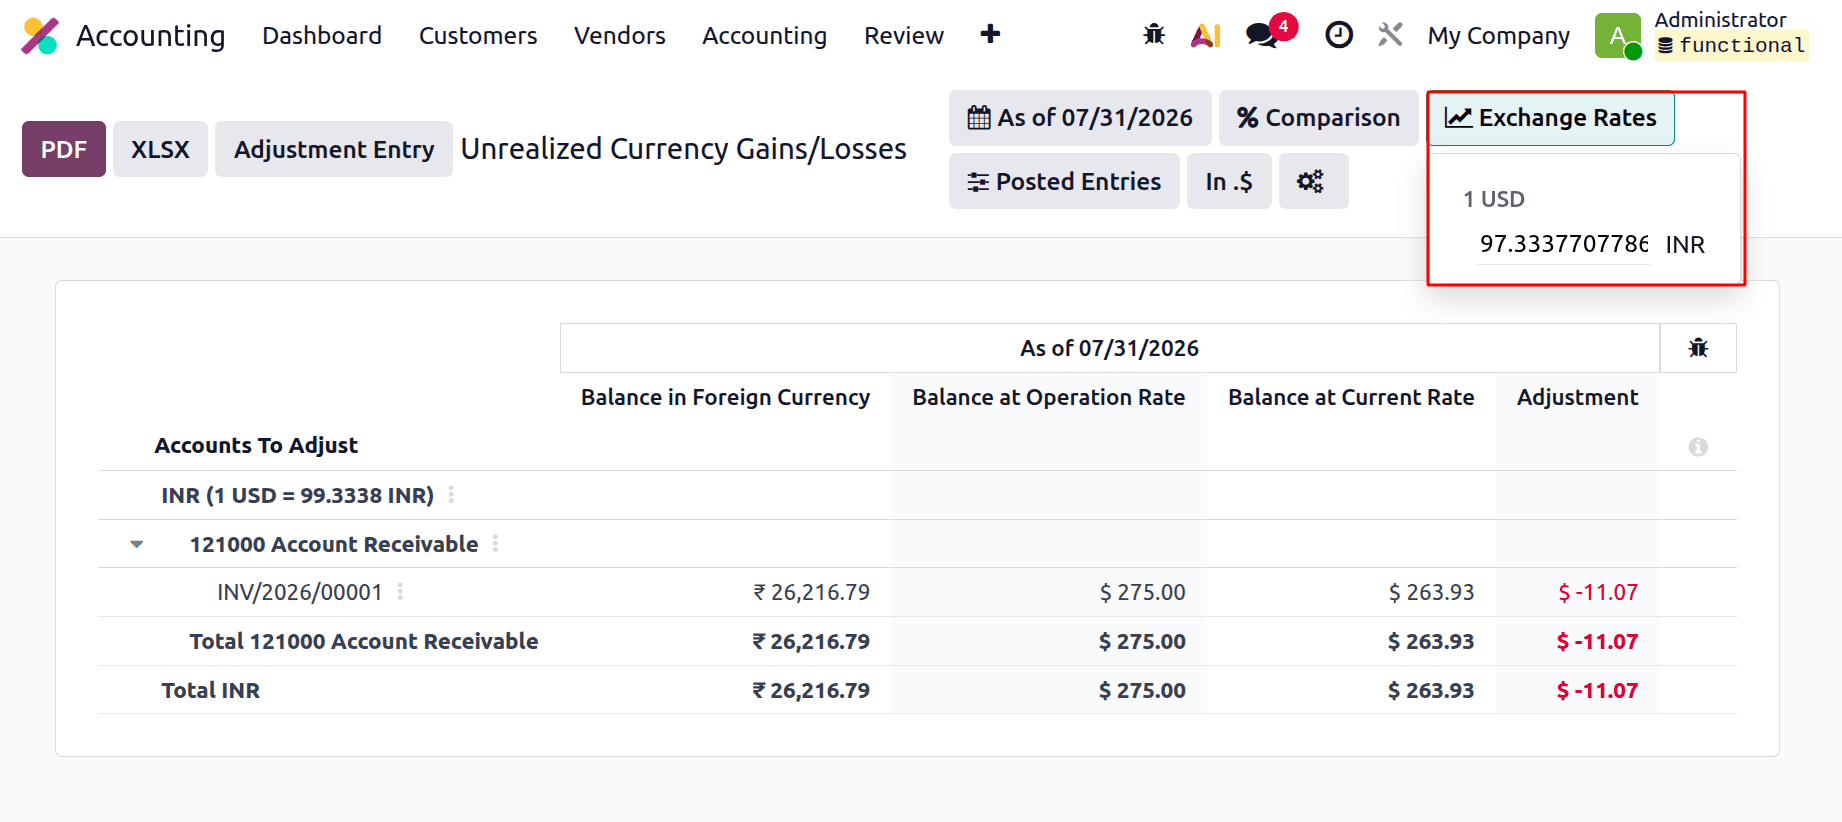Click the Accounting app title
The height and width of the screenshot is (822, 1842).
click(x=151, y=36)
